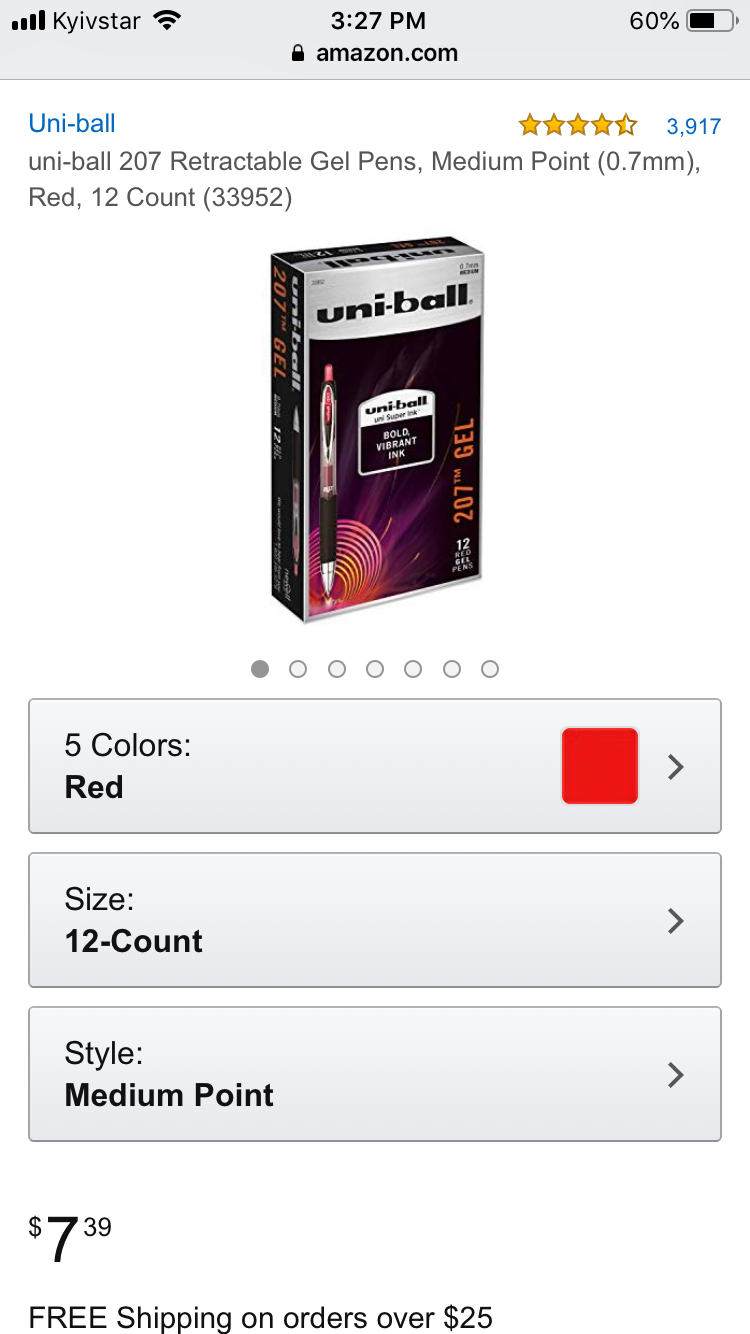Tap the star rating icons

tap(577, 125)
